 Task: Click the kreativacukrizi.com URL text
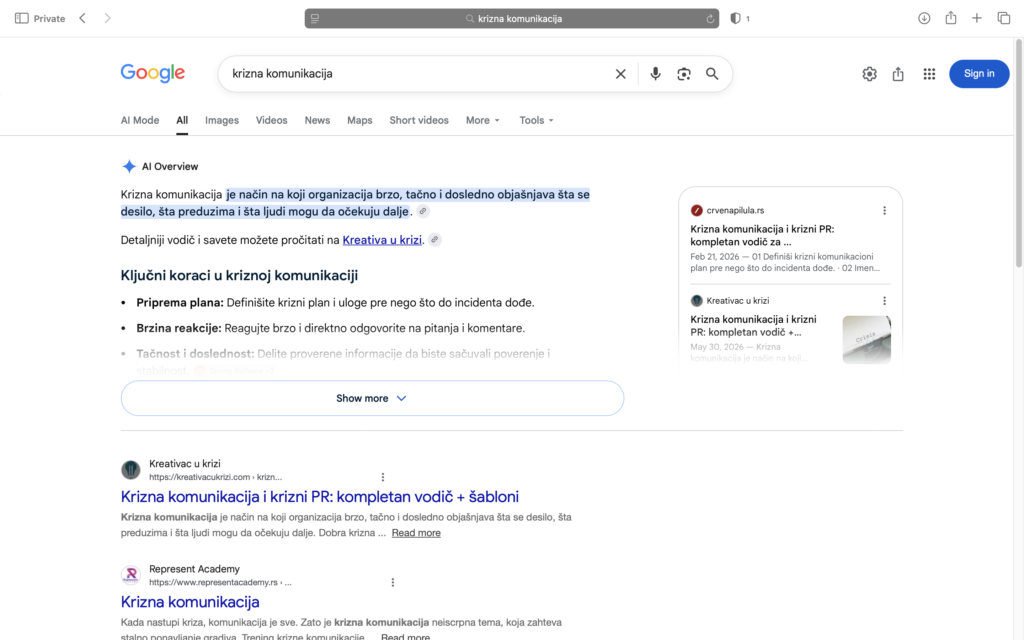(x=216, y=477)
